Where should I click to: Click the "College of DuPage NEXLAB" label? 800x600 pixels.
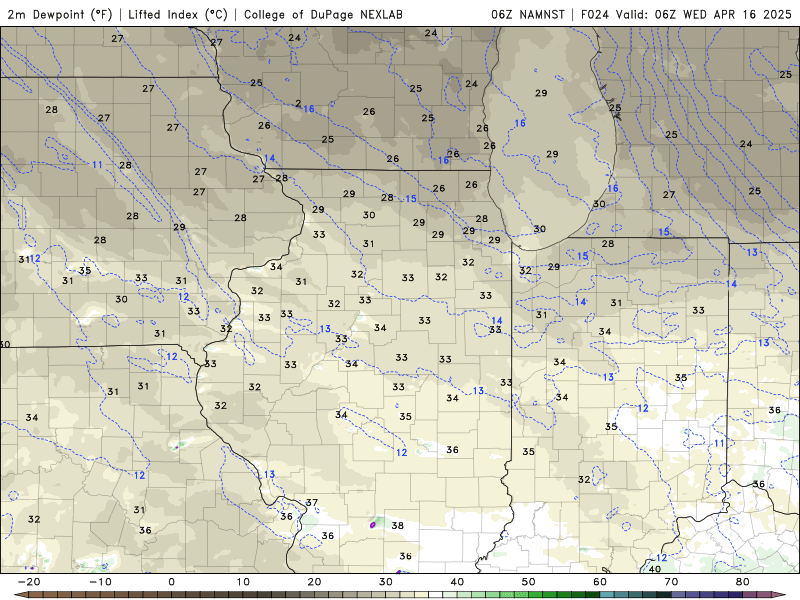[x=323, y=14]
